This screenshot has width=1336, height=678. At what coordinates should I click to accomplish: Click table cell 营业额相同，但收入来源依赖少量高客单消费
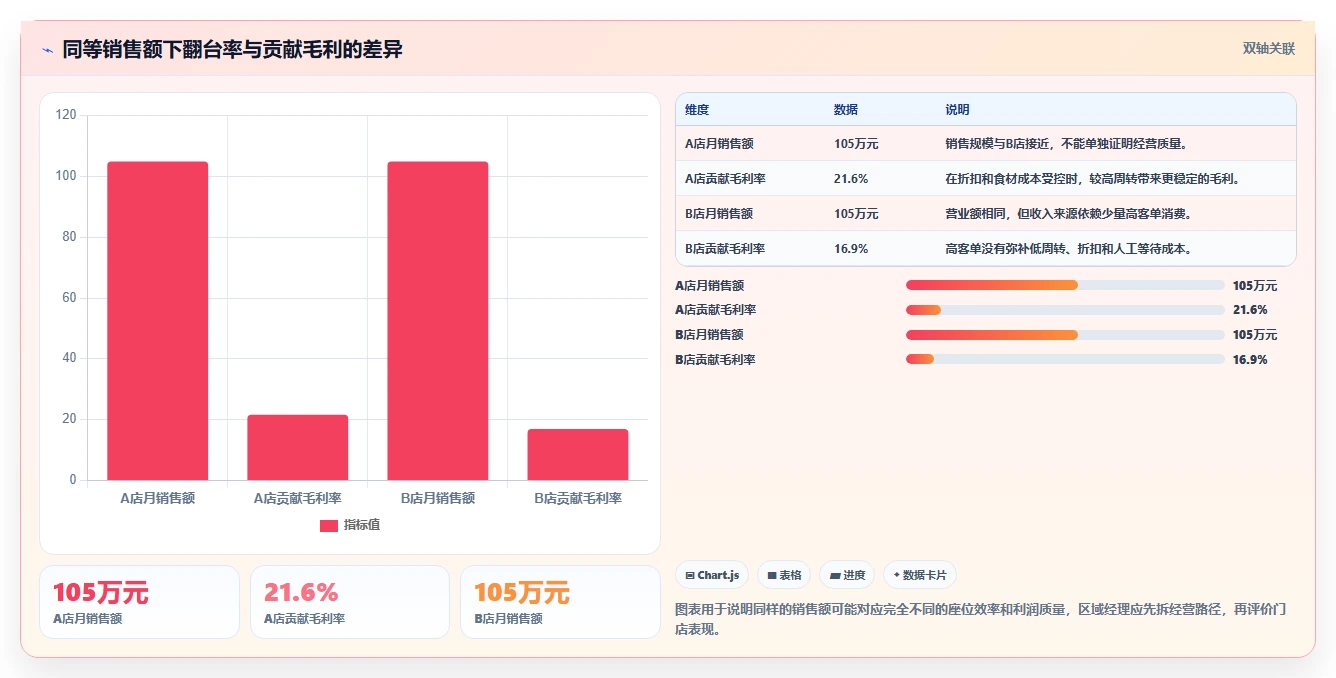(1068, 214)
